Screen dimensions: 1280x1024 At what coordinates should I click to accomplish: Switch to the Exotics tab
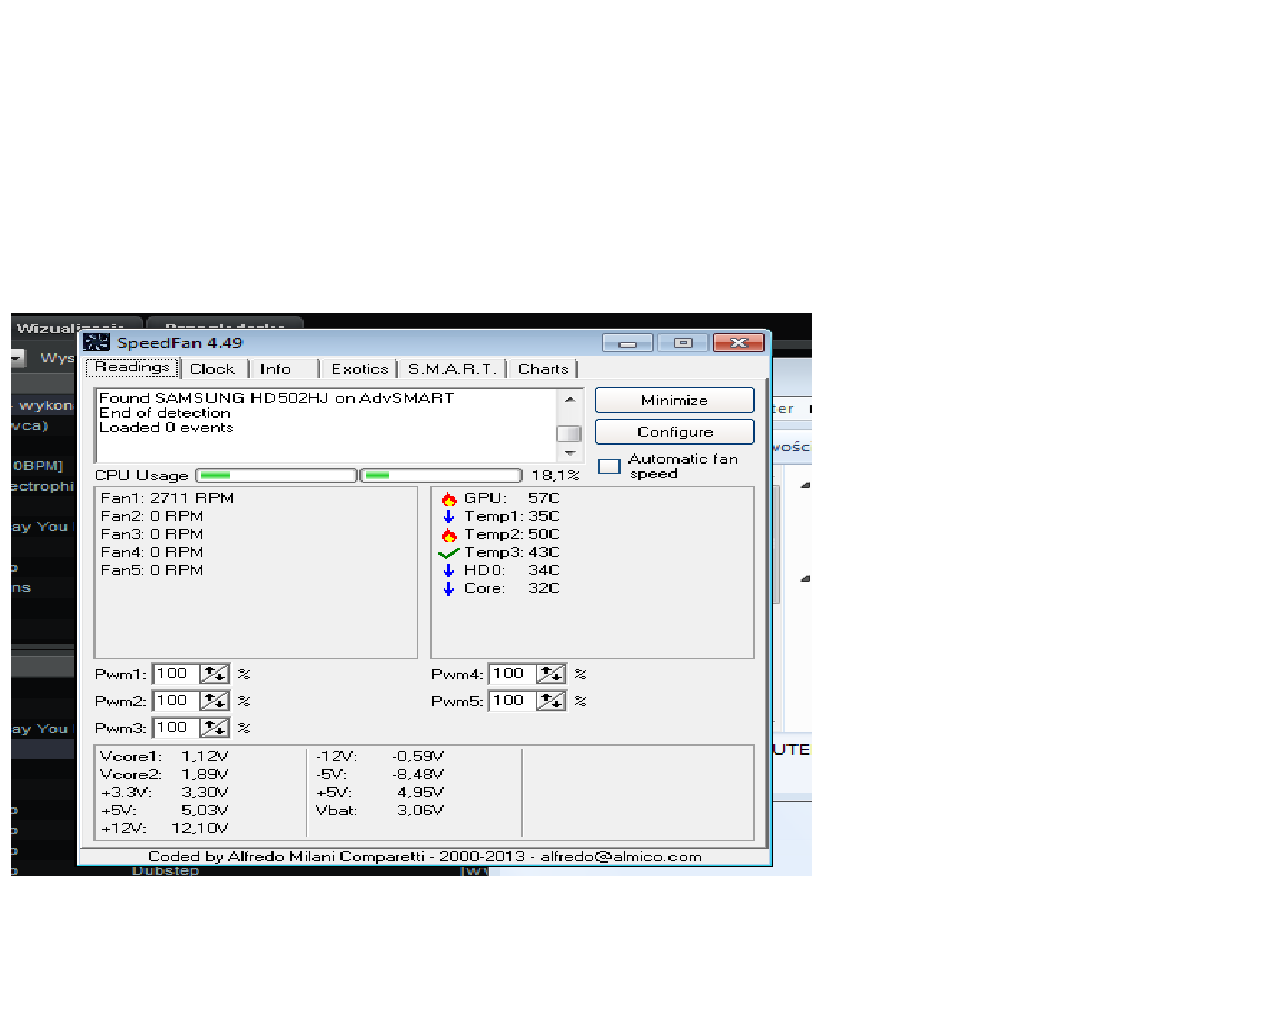pyautogui.click(x=359, y=369)
